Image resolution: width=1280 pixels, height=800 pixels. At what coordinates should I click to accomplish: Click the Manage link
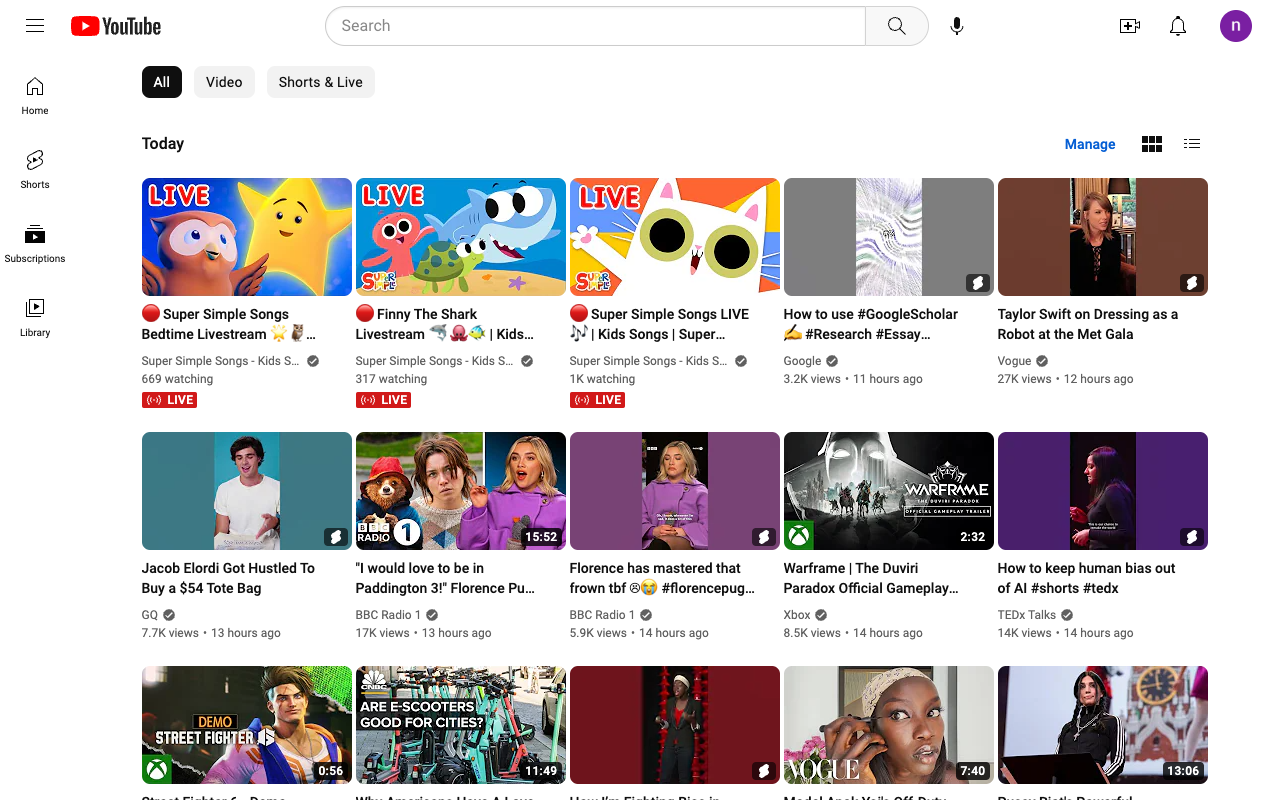(1090, 144)
